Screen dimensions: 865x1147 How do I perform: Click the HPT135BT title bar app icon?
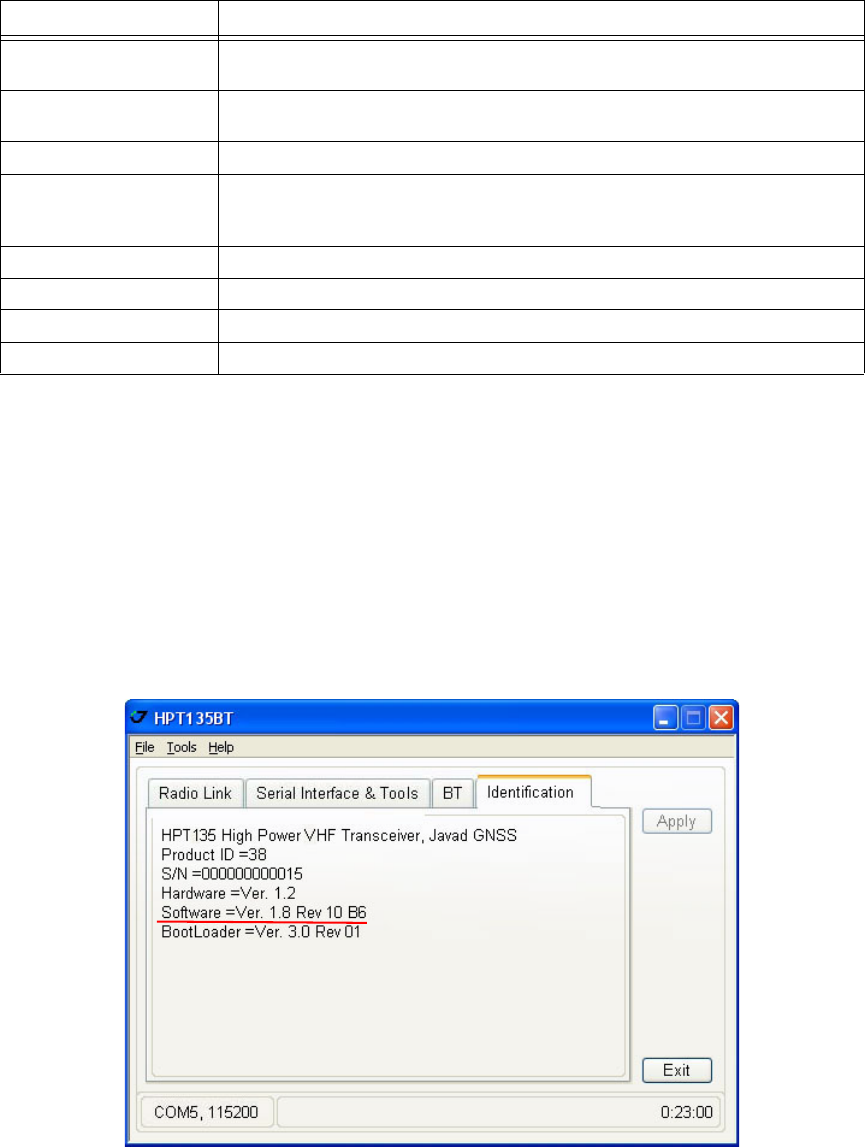pos(139,717)
